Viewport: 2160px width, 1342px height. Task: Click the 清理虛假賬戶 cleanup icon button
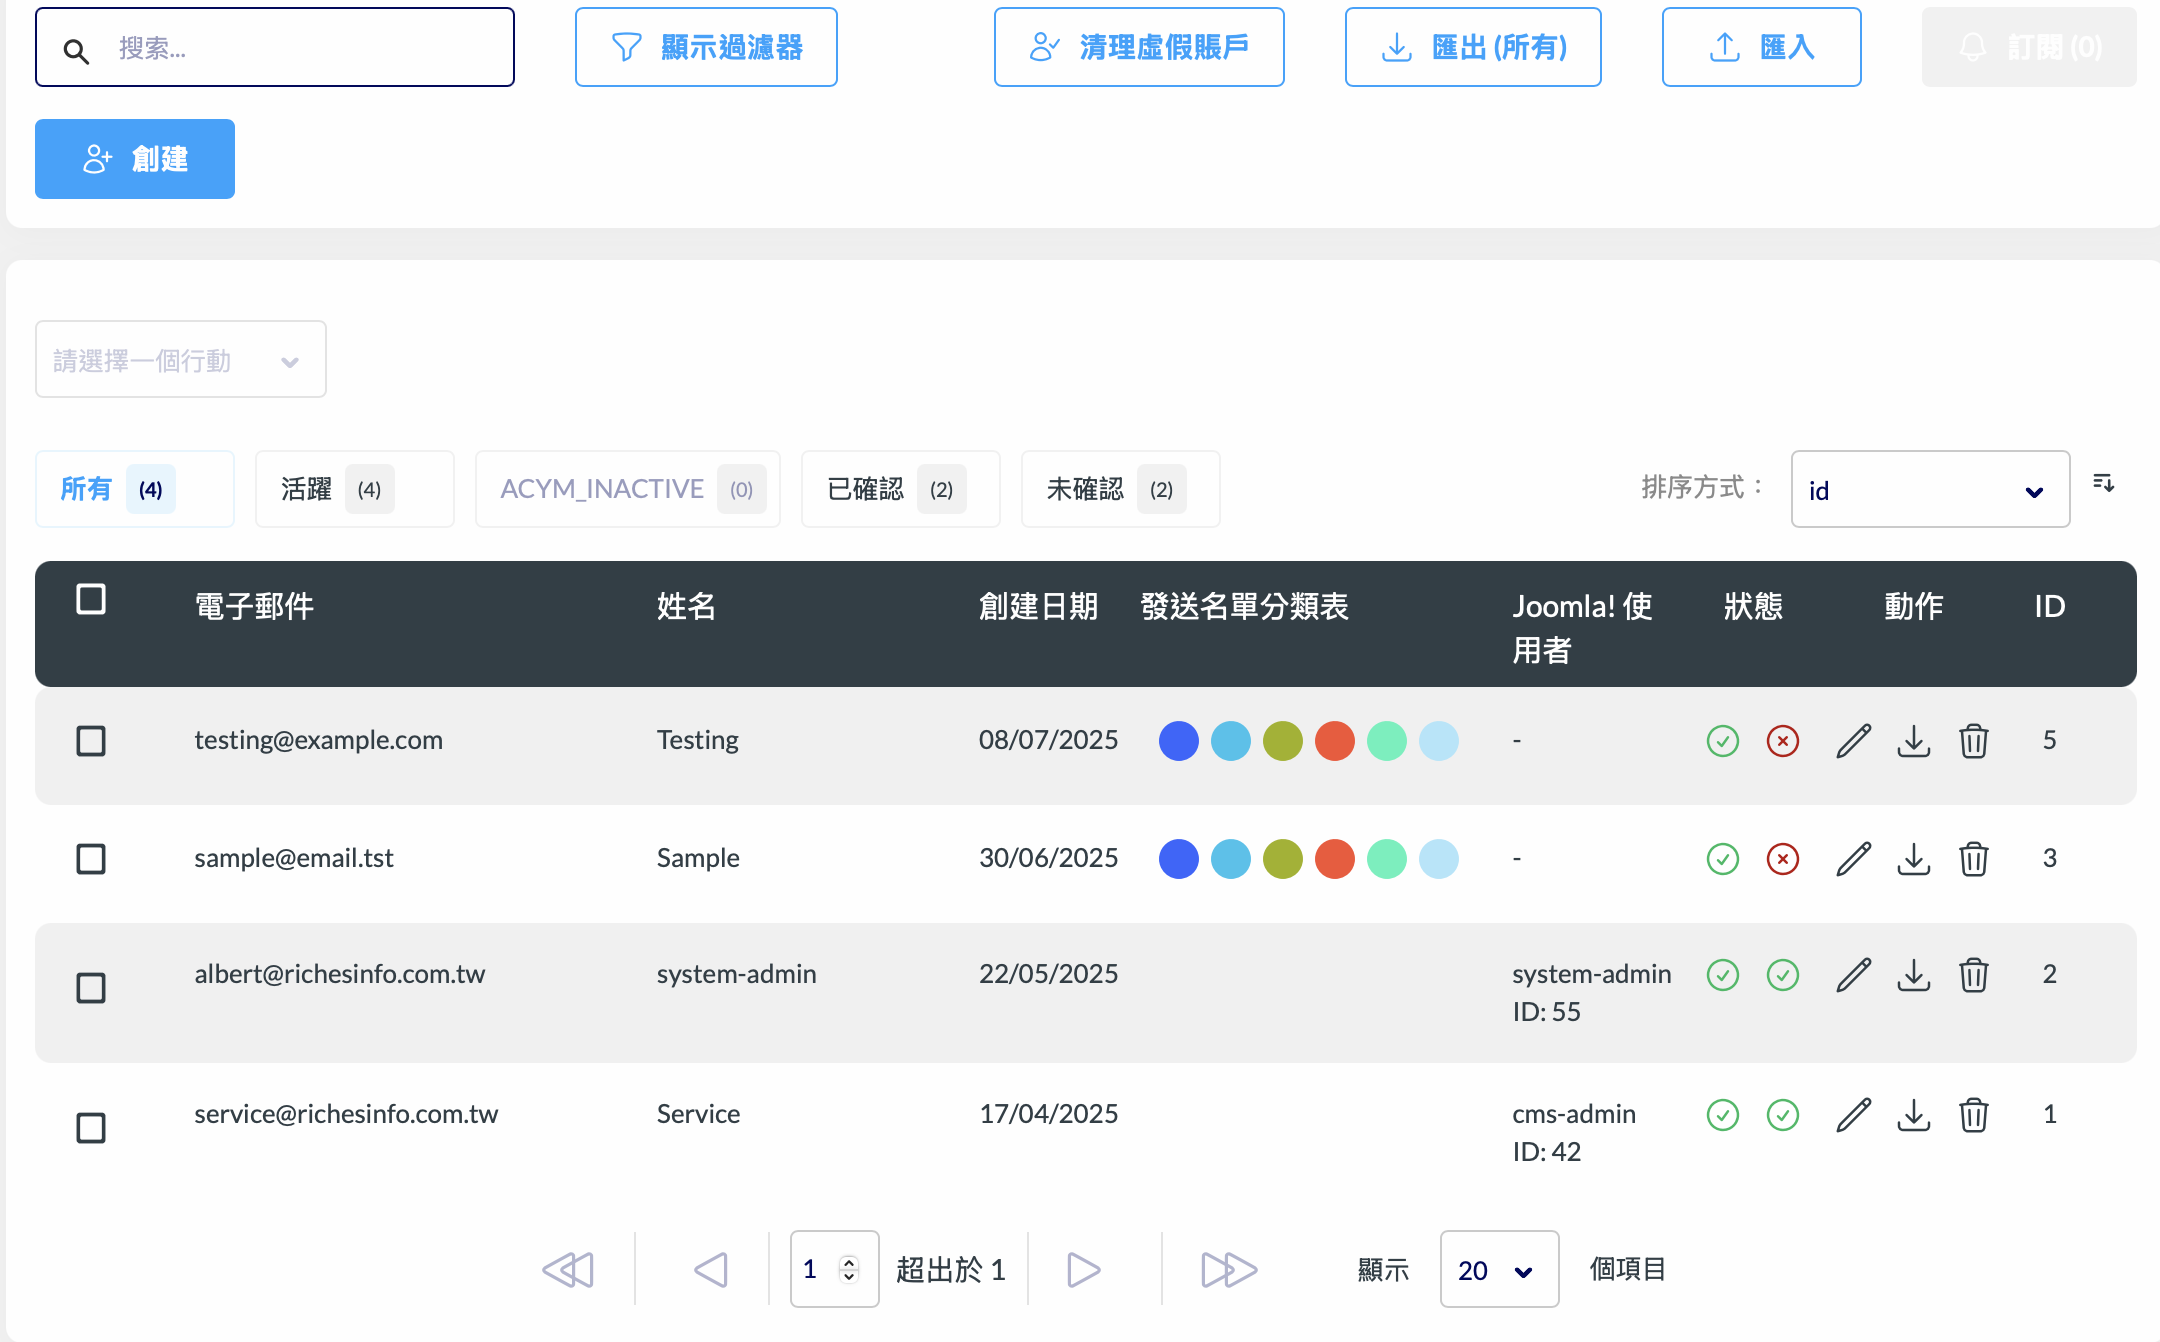point(1139,46)
